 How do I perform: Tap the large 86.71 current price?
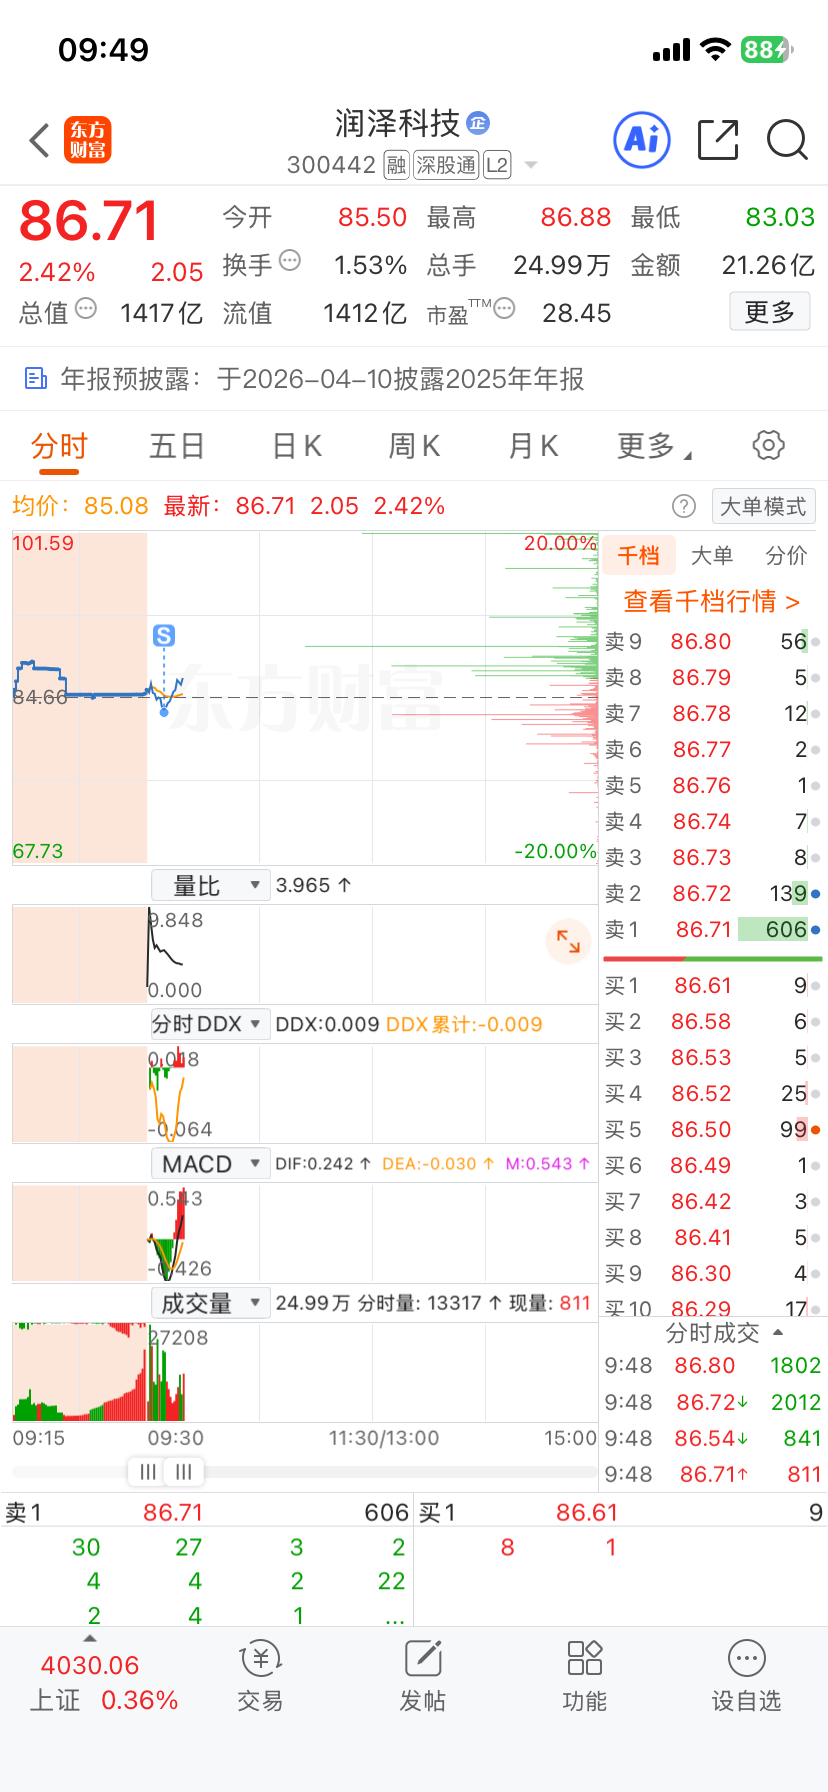tap(89, 221)
